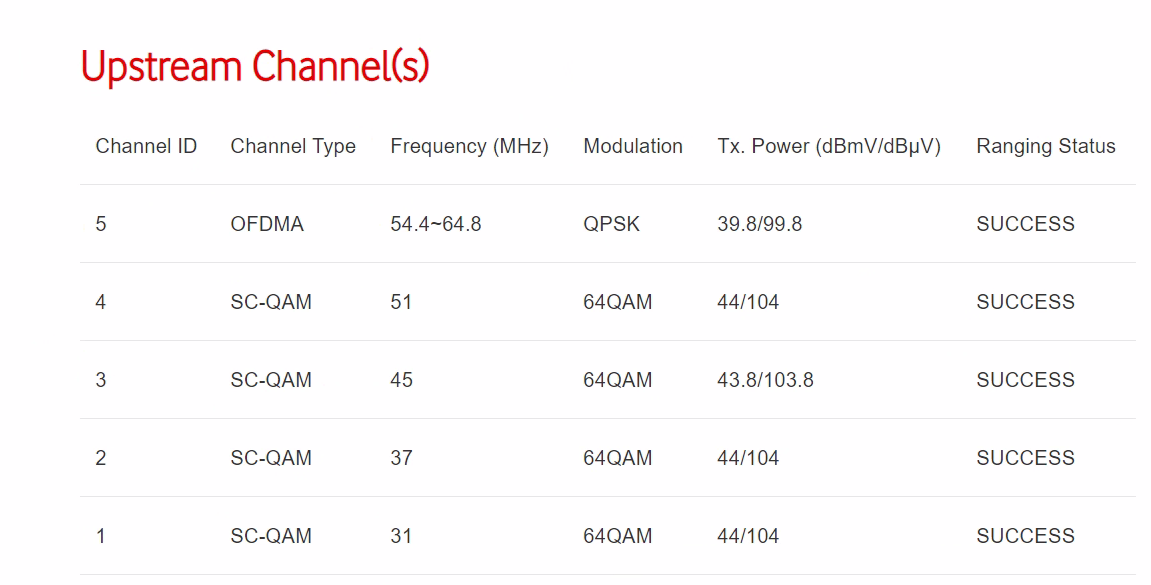The image size is (1151, 585).
Task: Select the frequency 45 cell
Action: pyautogui.click(x=401, y=380)
